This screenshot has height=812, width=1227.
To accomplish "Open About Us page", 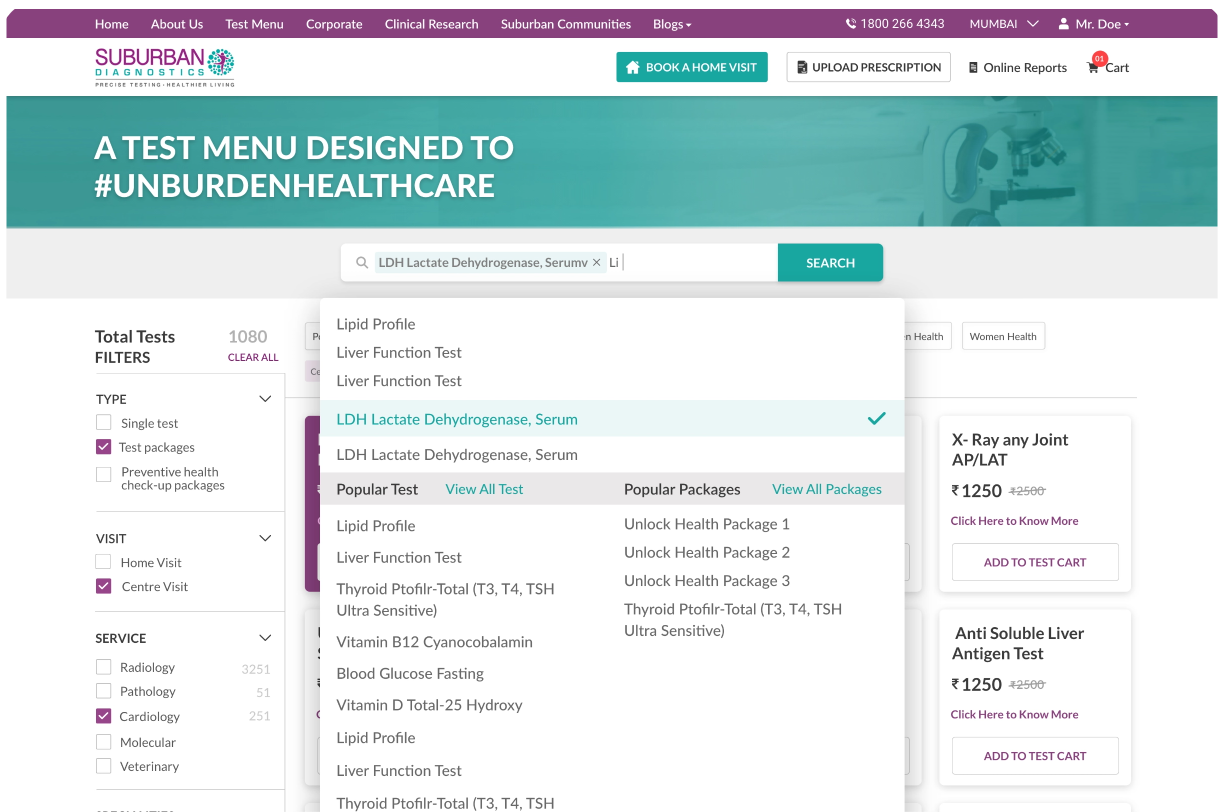I will (177, 24).
